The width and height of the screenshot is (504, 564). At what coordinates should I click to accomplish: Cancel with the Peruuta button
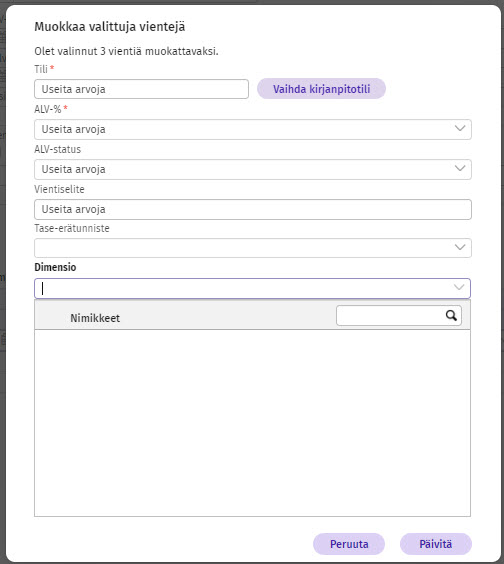pyautogui.click(x=349, y=544)
